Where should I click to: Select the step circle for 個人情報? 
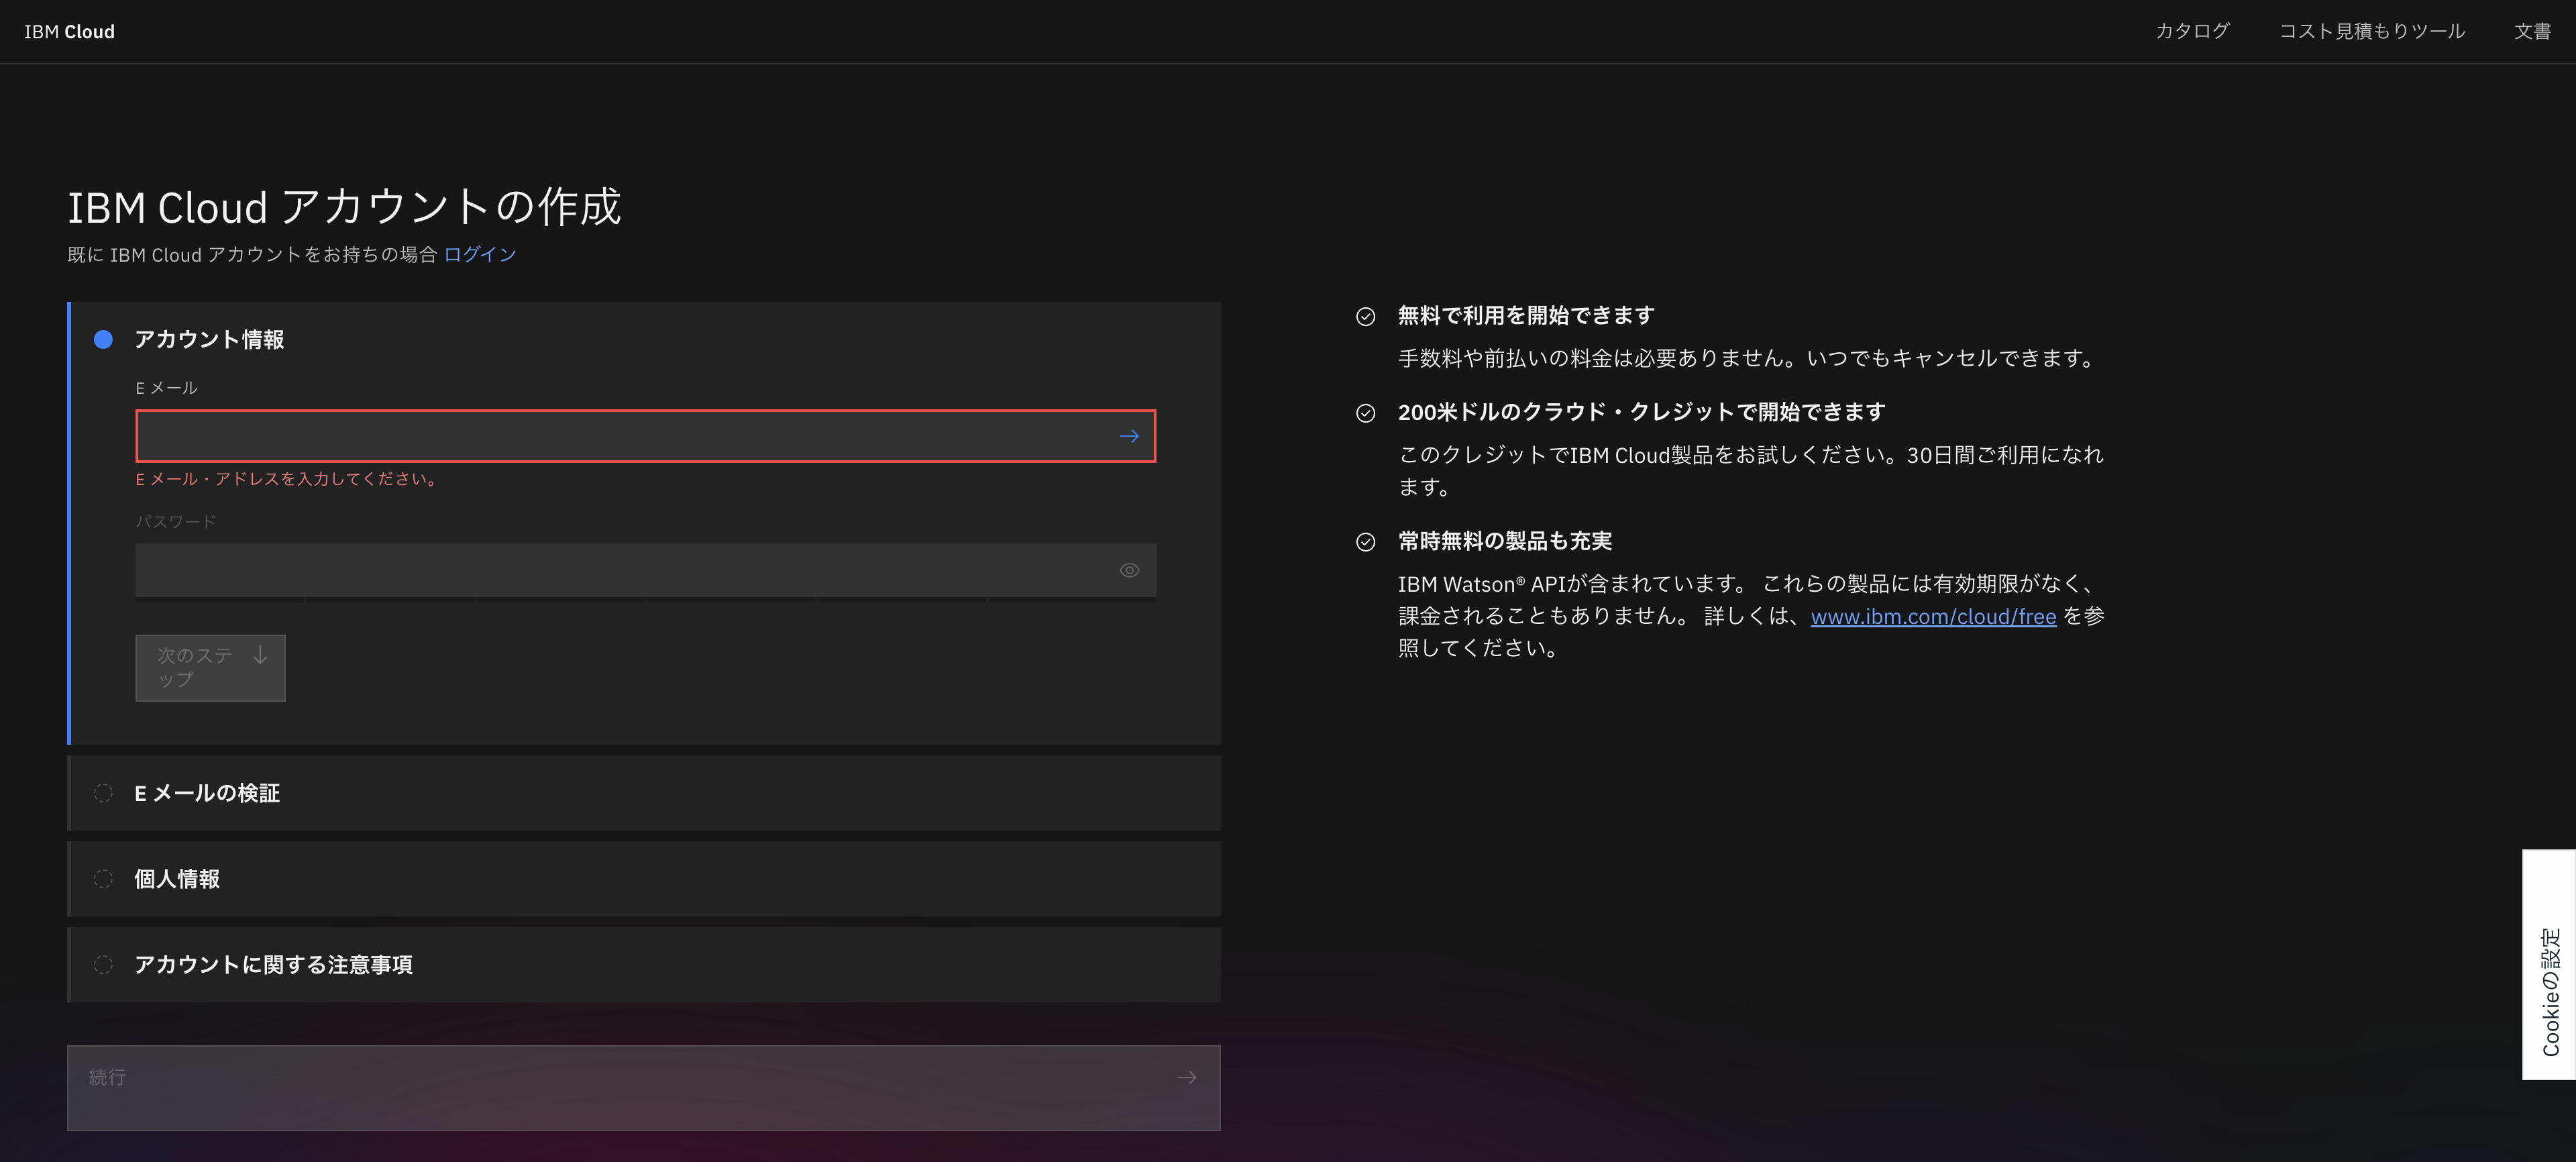104,879
